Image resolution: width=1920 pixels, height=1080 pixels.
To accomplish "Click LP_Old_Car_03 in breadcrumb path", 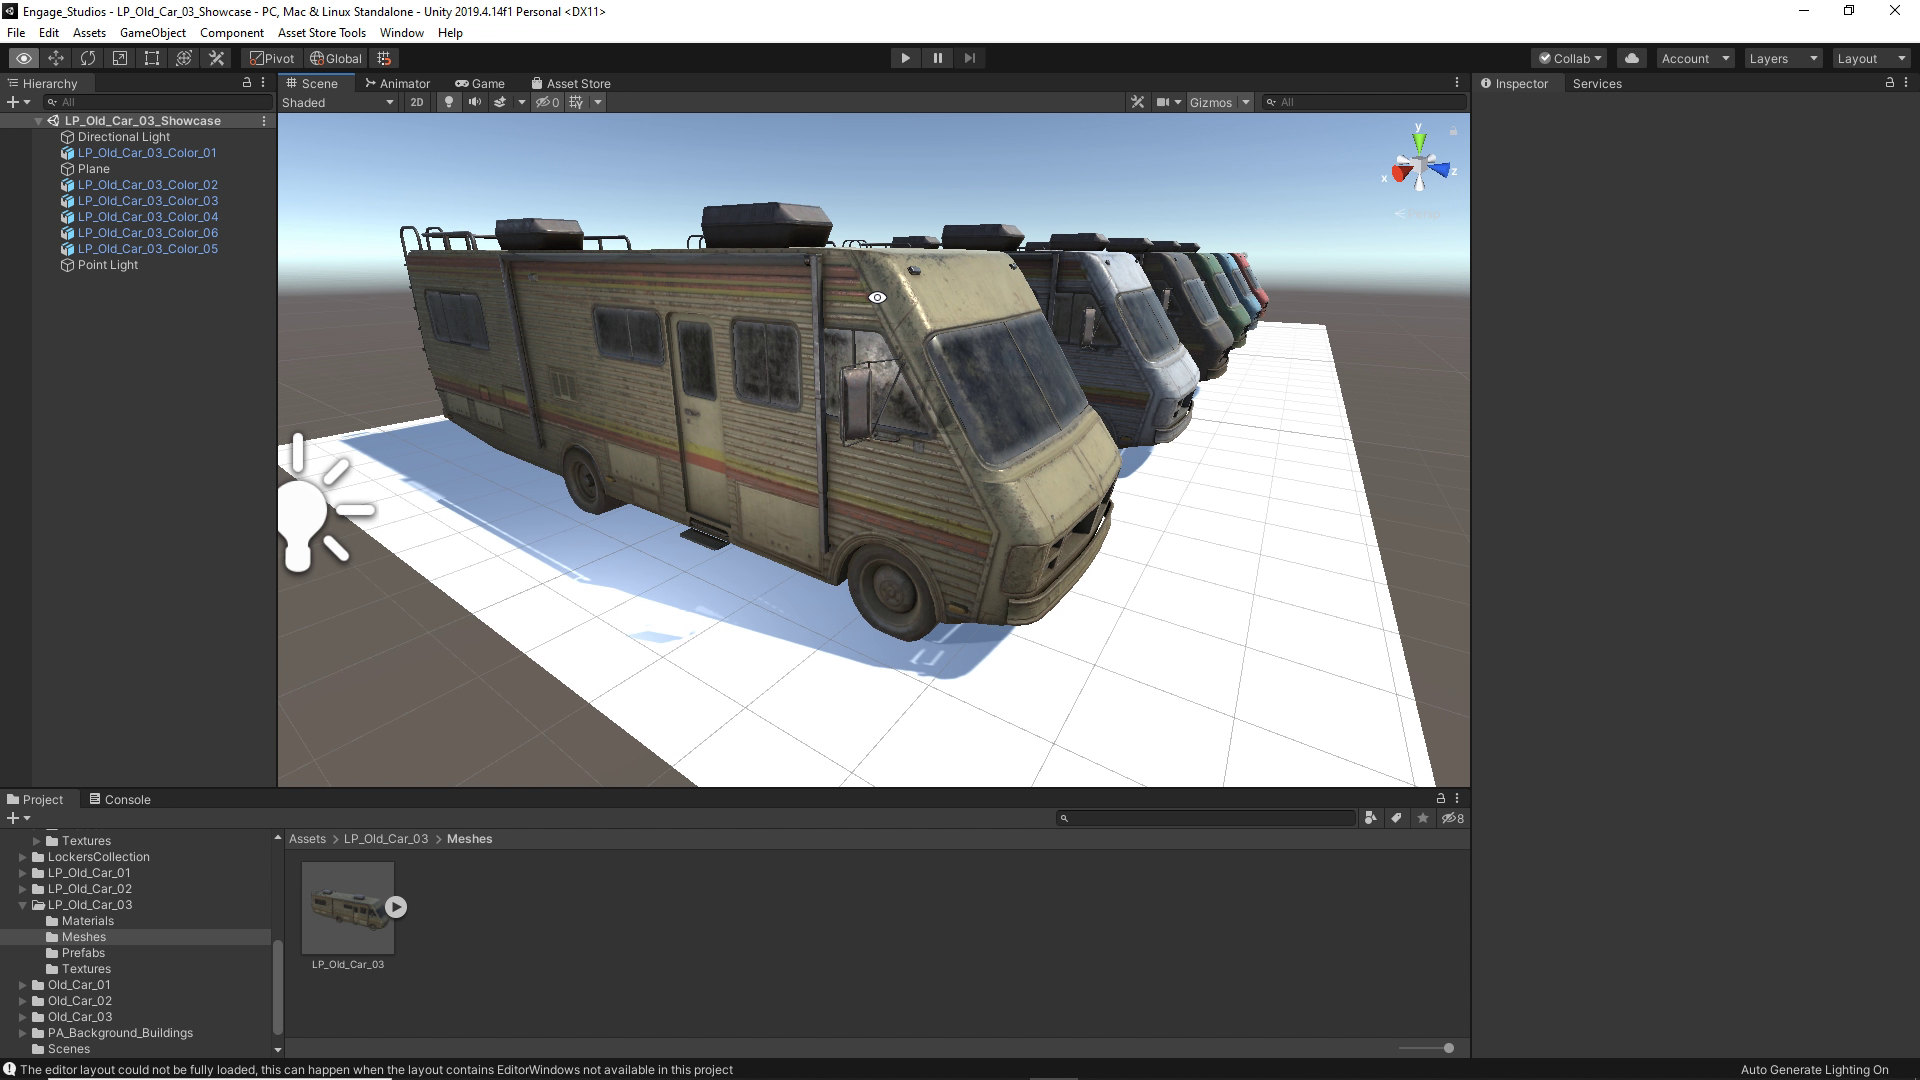I will (386, 839).
